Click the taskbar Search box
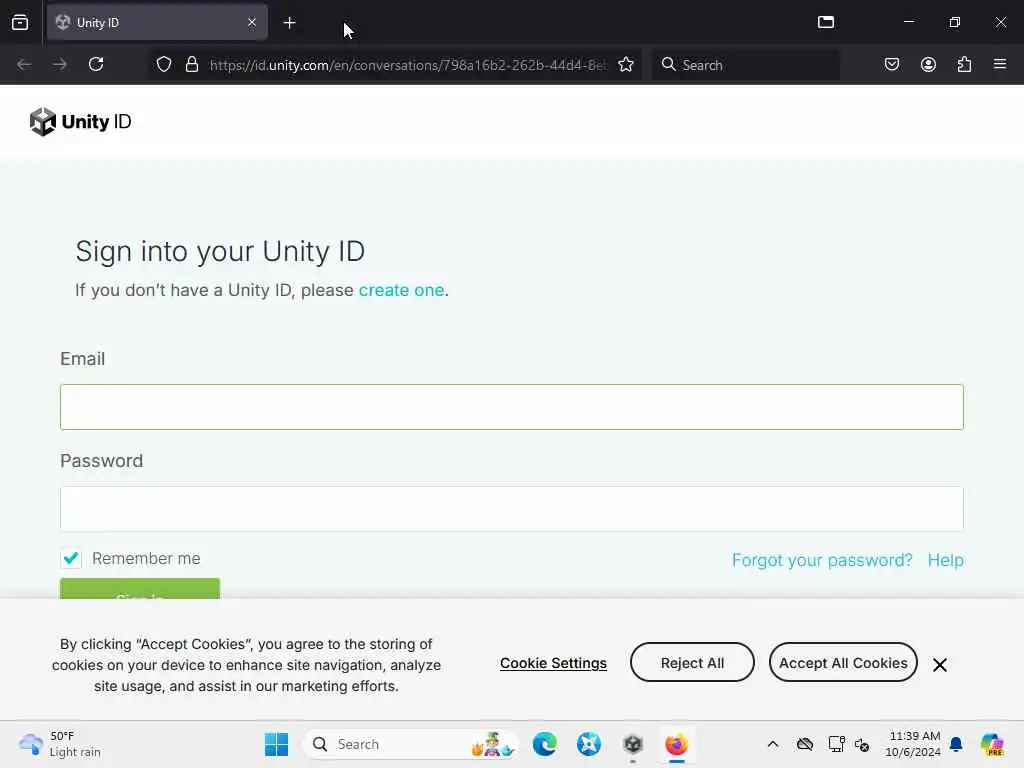 411,744
